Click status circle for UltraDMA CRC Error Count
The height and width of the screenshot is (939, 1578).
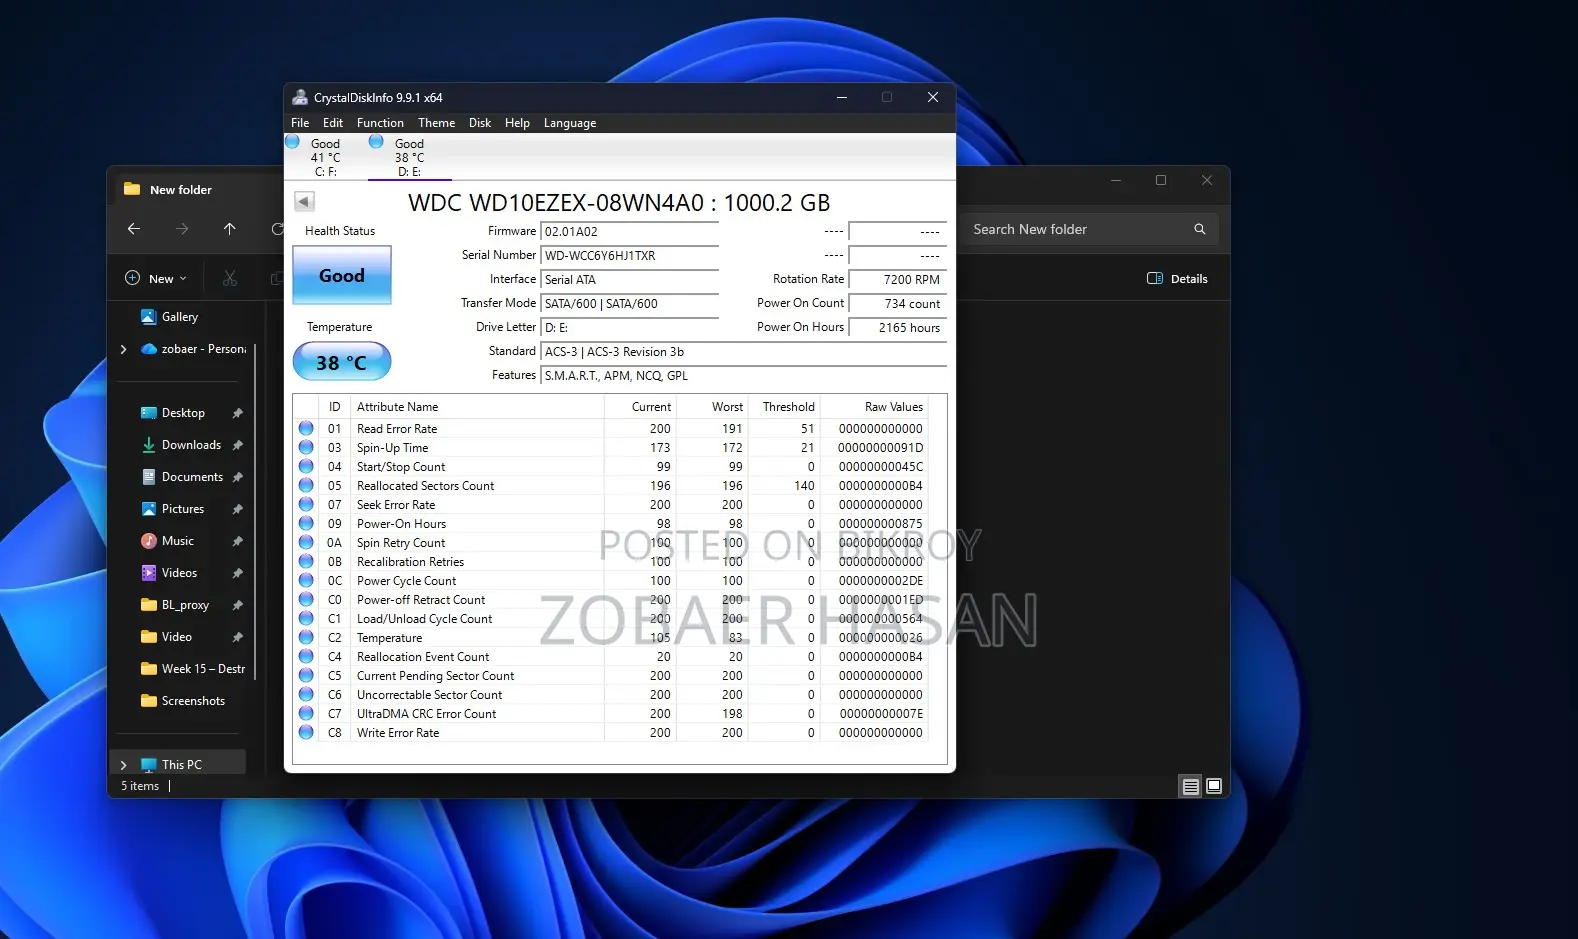point(306,713)
